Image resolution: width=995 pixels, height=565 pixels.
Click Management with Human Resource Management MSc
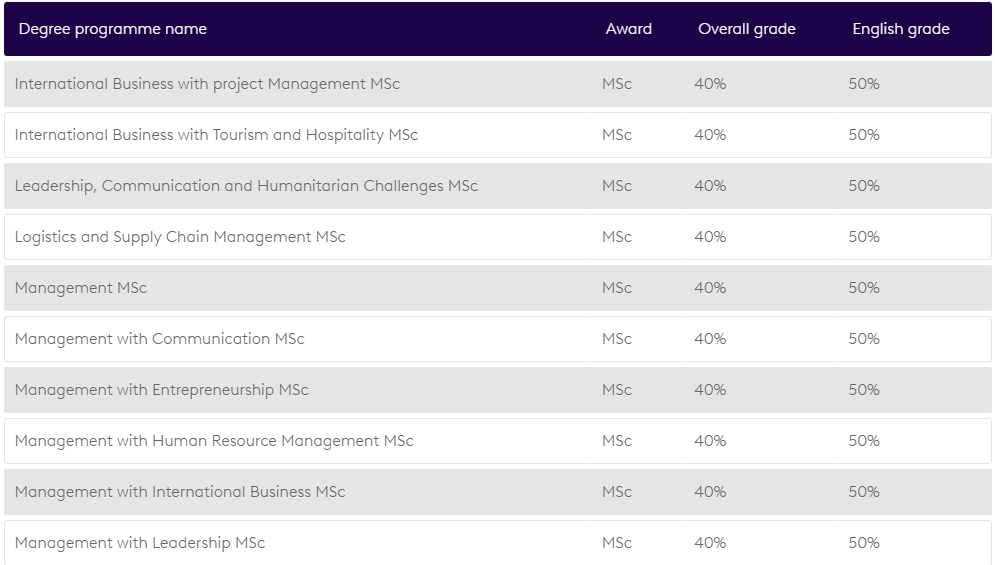(x=214, y=441)
